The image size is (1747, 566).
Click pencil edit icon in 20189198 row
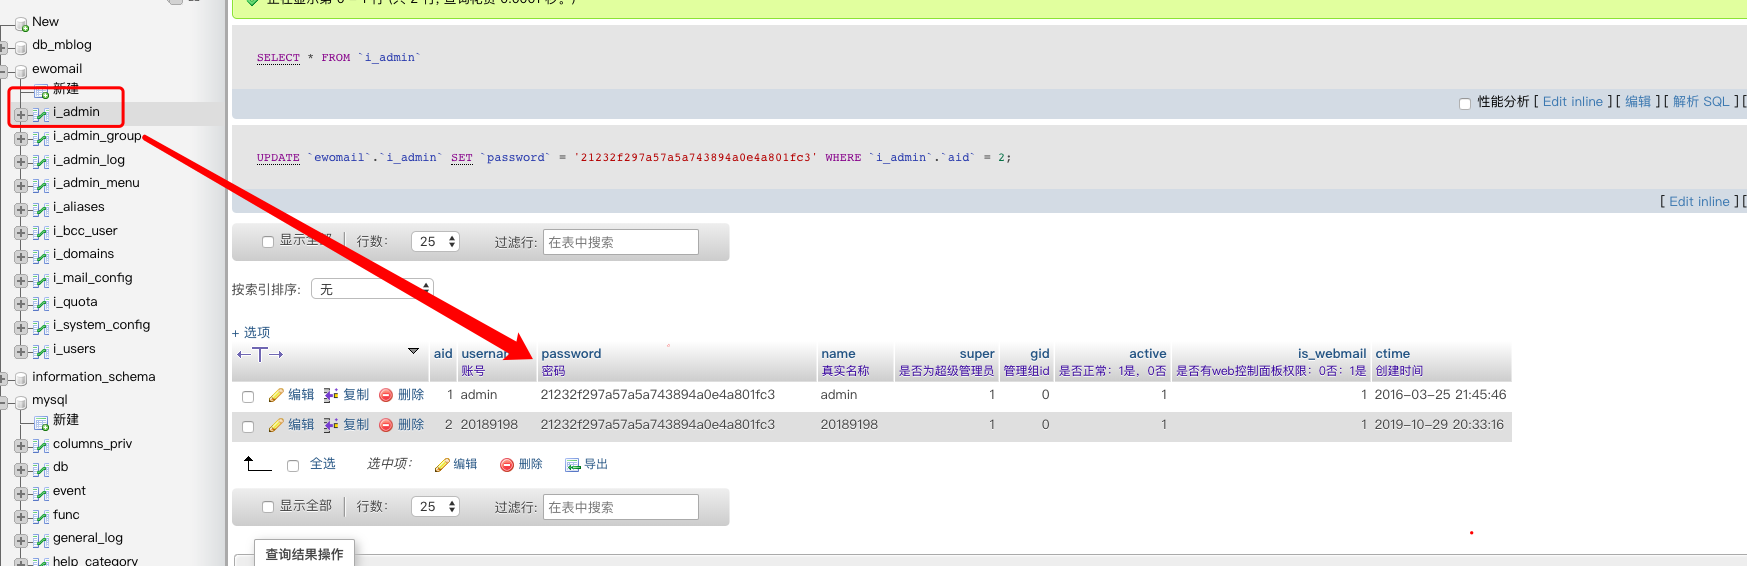tap(276, 425)
